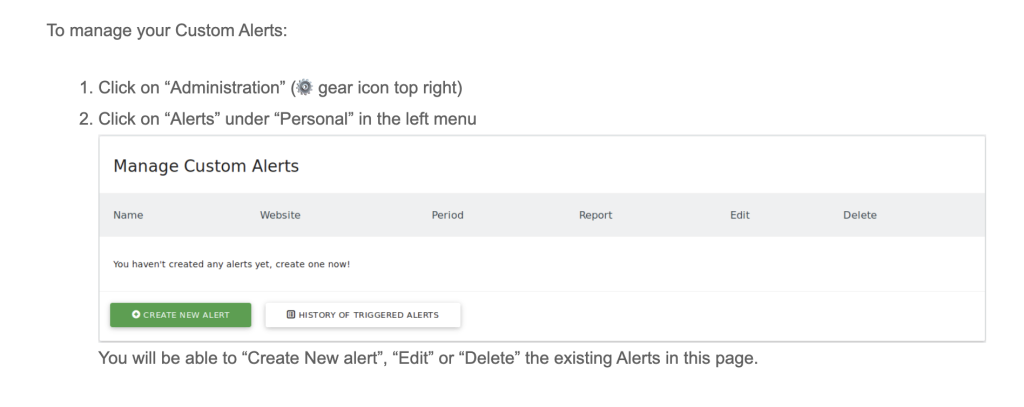
Task: Click the Report column header
Action: 595,215
